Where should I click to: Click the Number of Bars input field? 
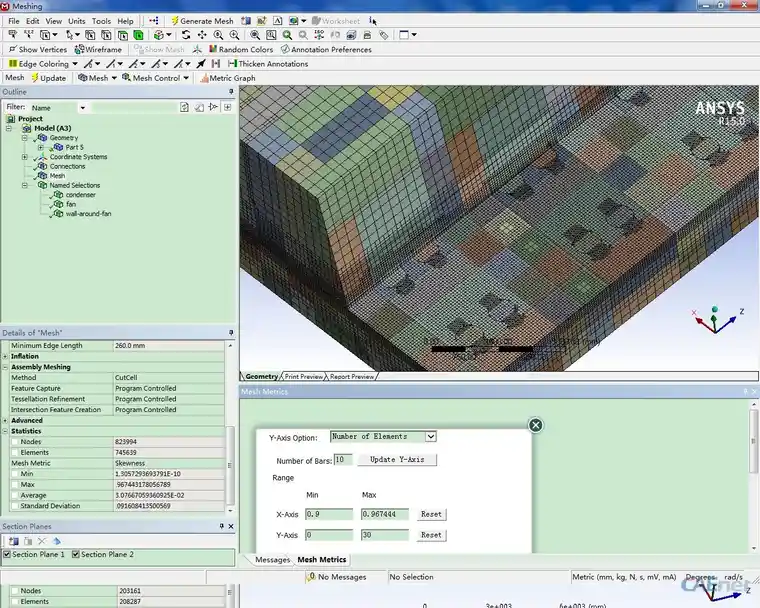pos(343,460)
